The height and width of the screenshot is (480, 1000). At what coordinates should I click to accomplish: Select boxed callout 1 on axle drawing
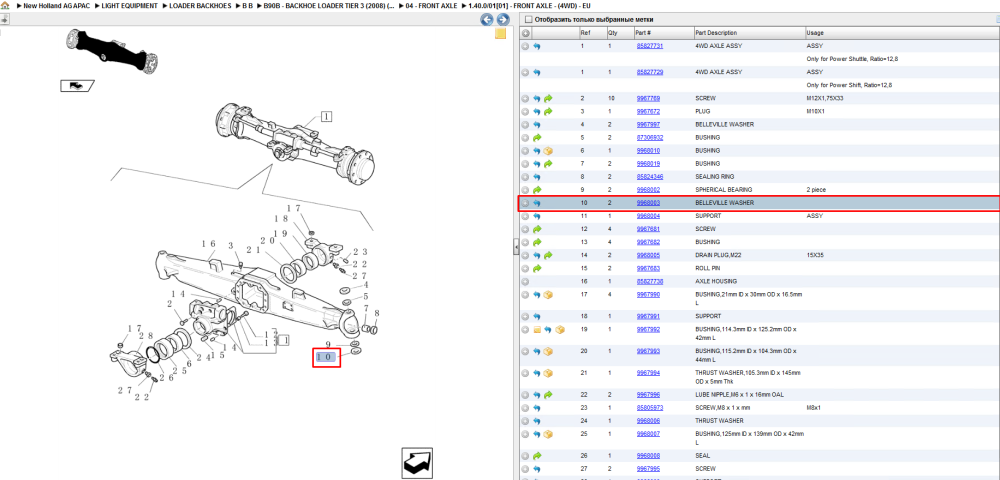[x=327, y=117]
